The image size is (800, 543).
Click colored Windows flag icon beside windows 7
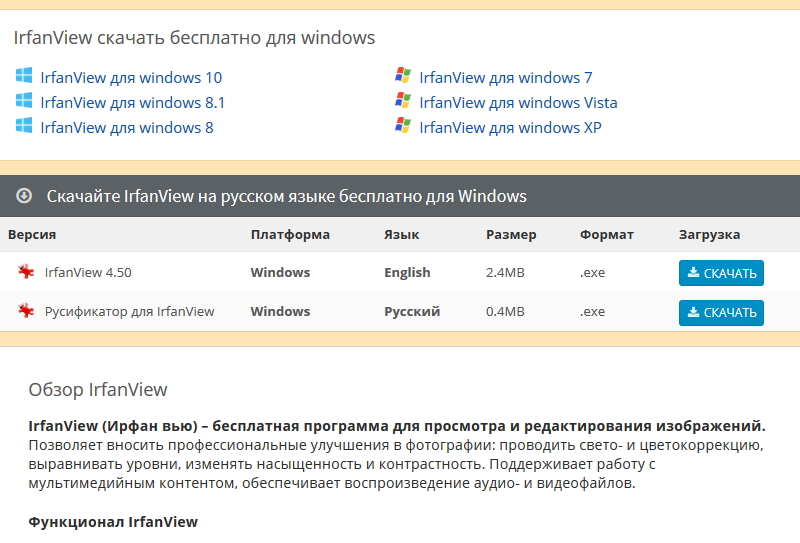point(403,75)
